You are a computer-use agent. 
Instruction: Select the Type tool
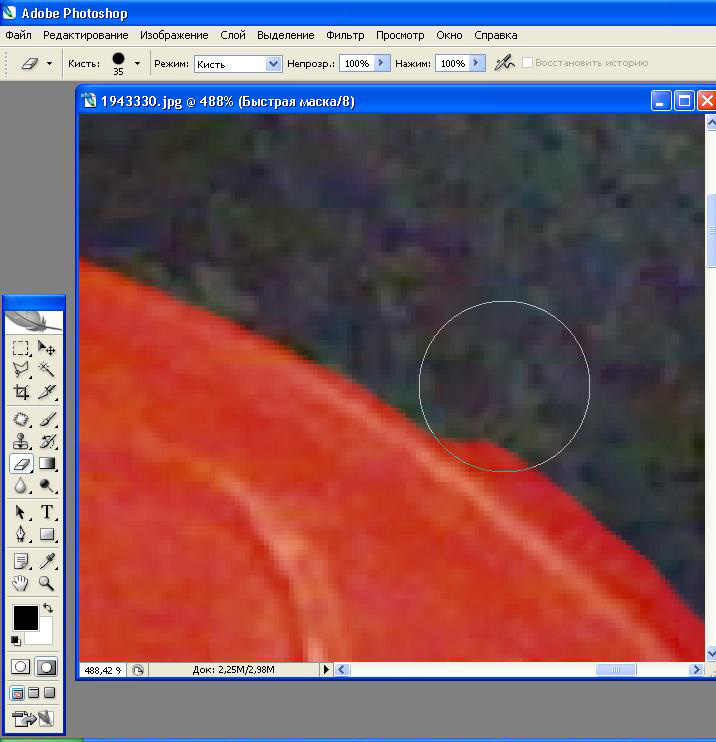[46, 512]
